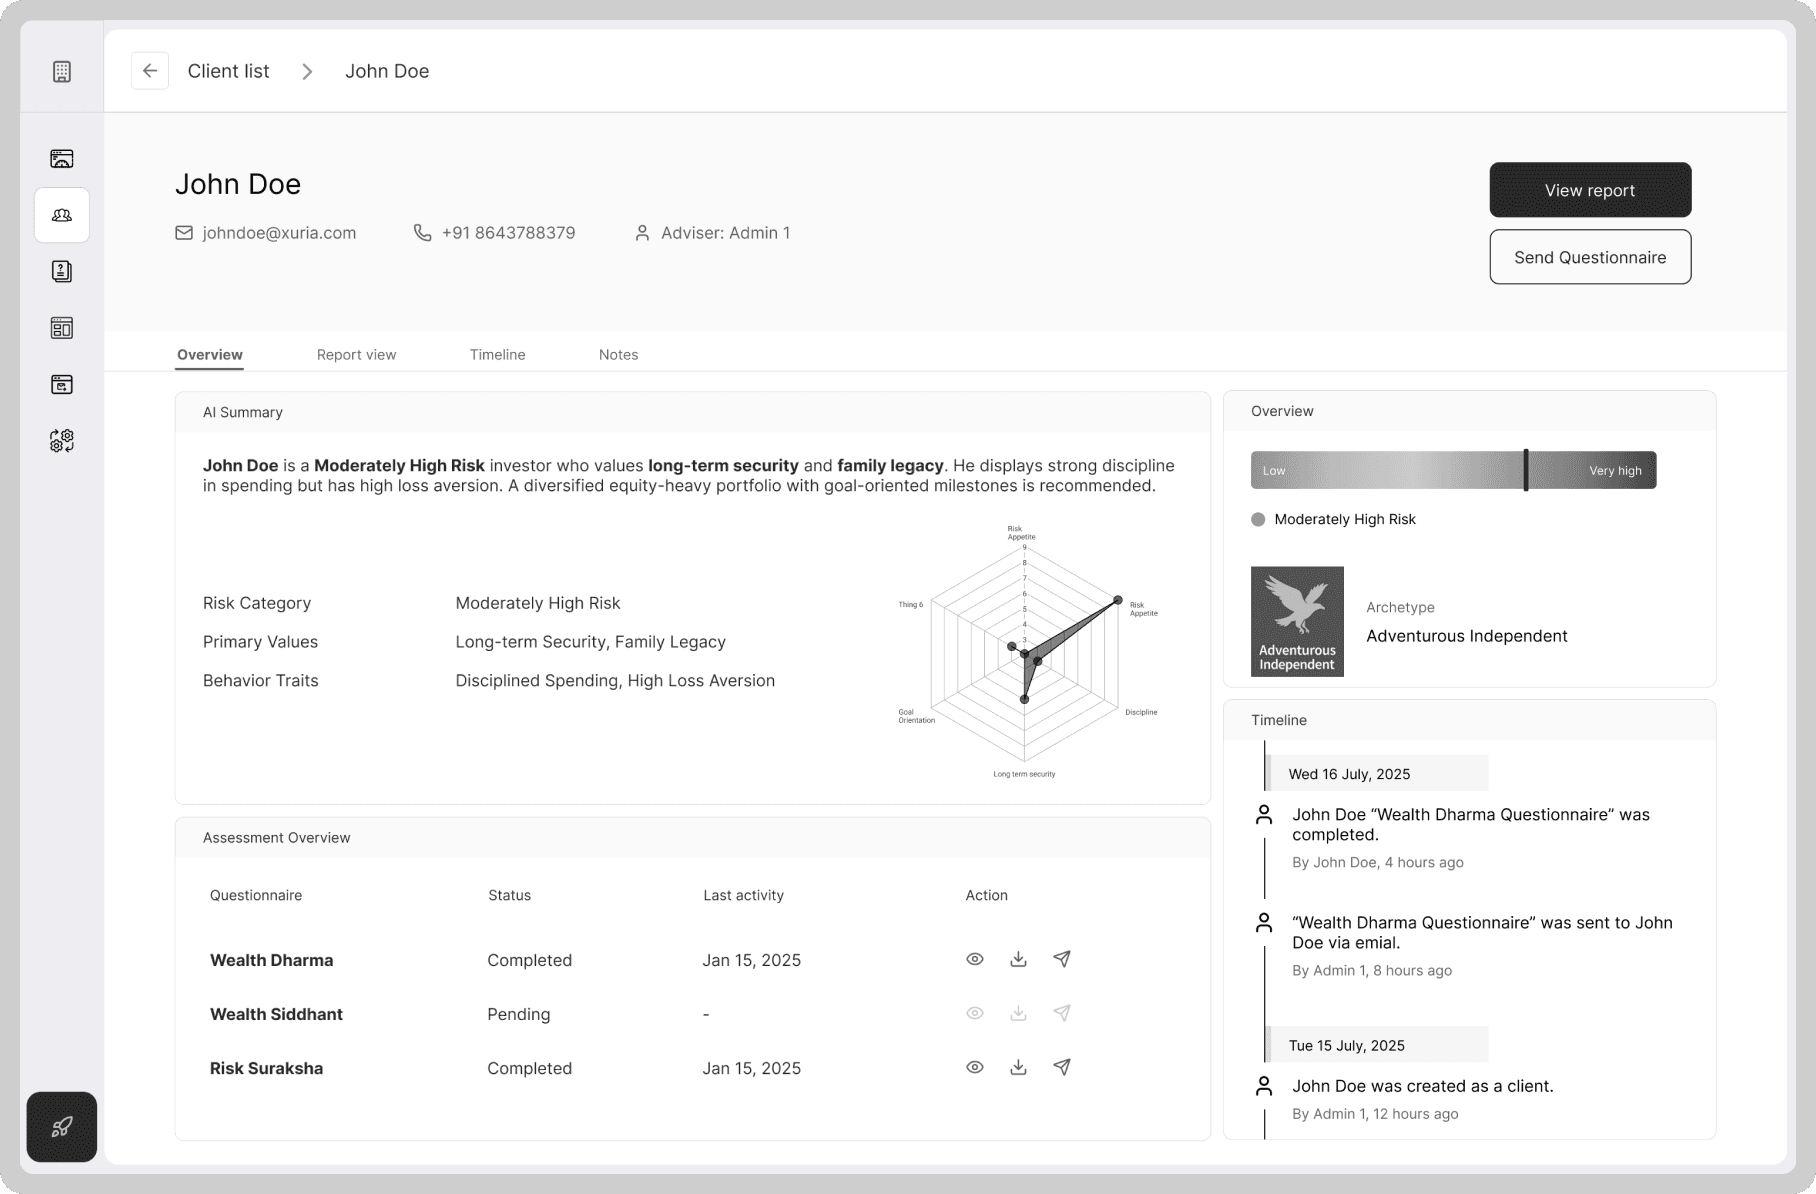Click the building icon at top left
The width and height of the screenshot is (1816, 1194).
pyautogui.click(x=61, y=70)
